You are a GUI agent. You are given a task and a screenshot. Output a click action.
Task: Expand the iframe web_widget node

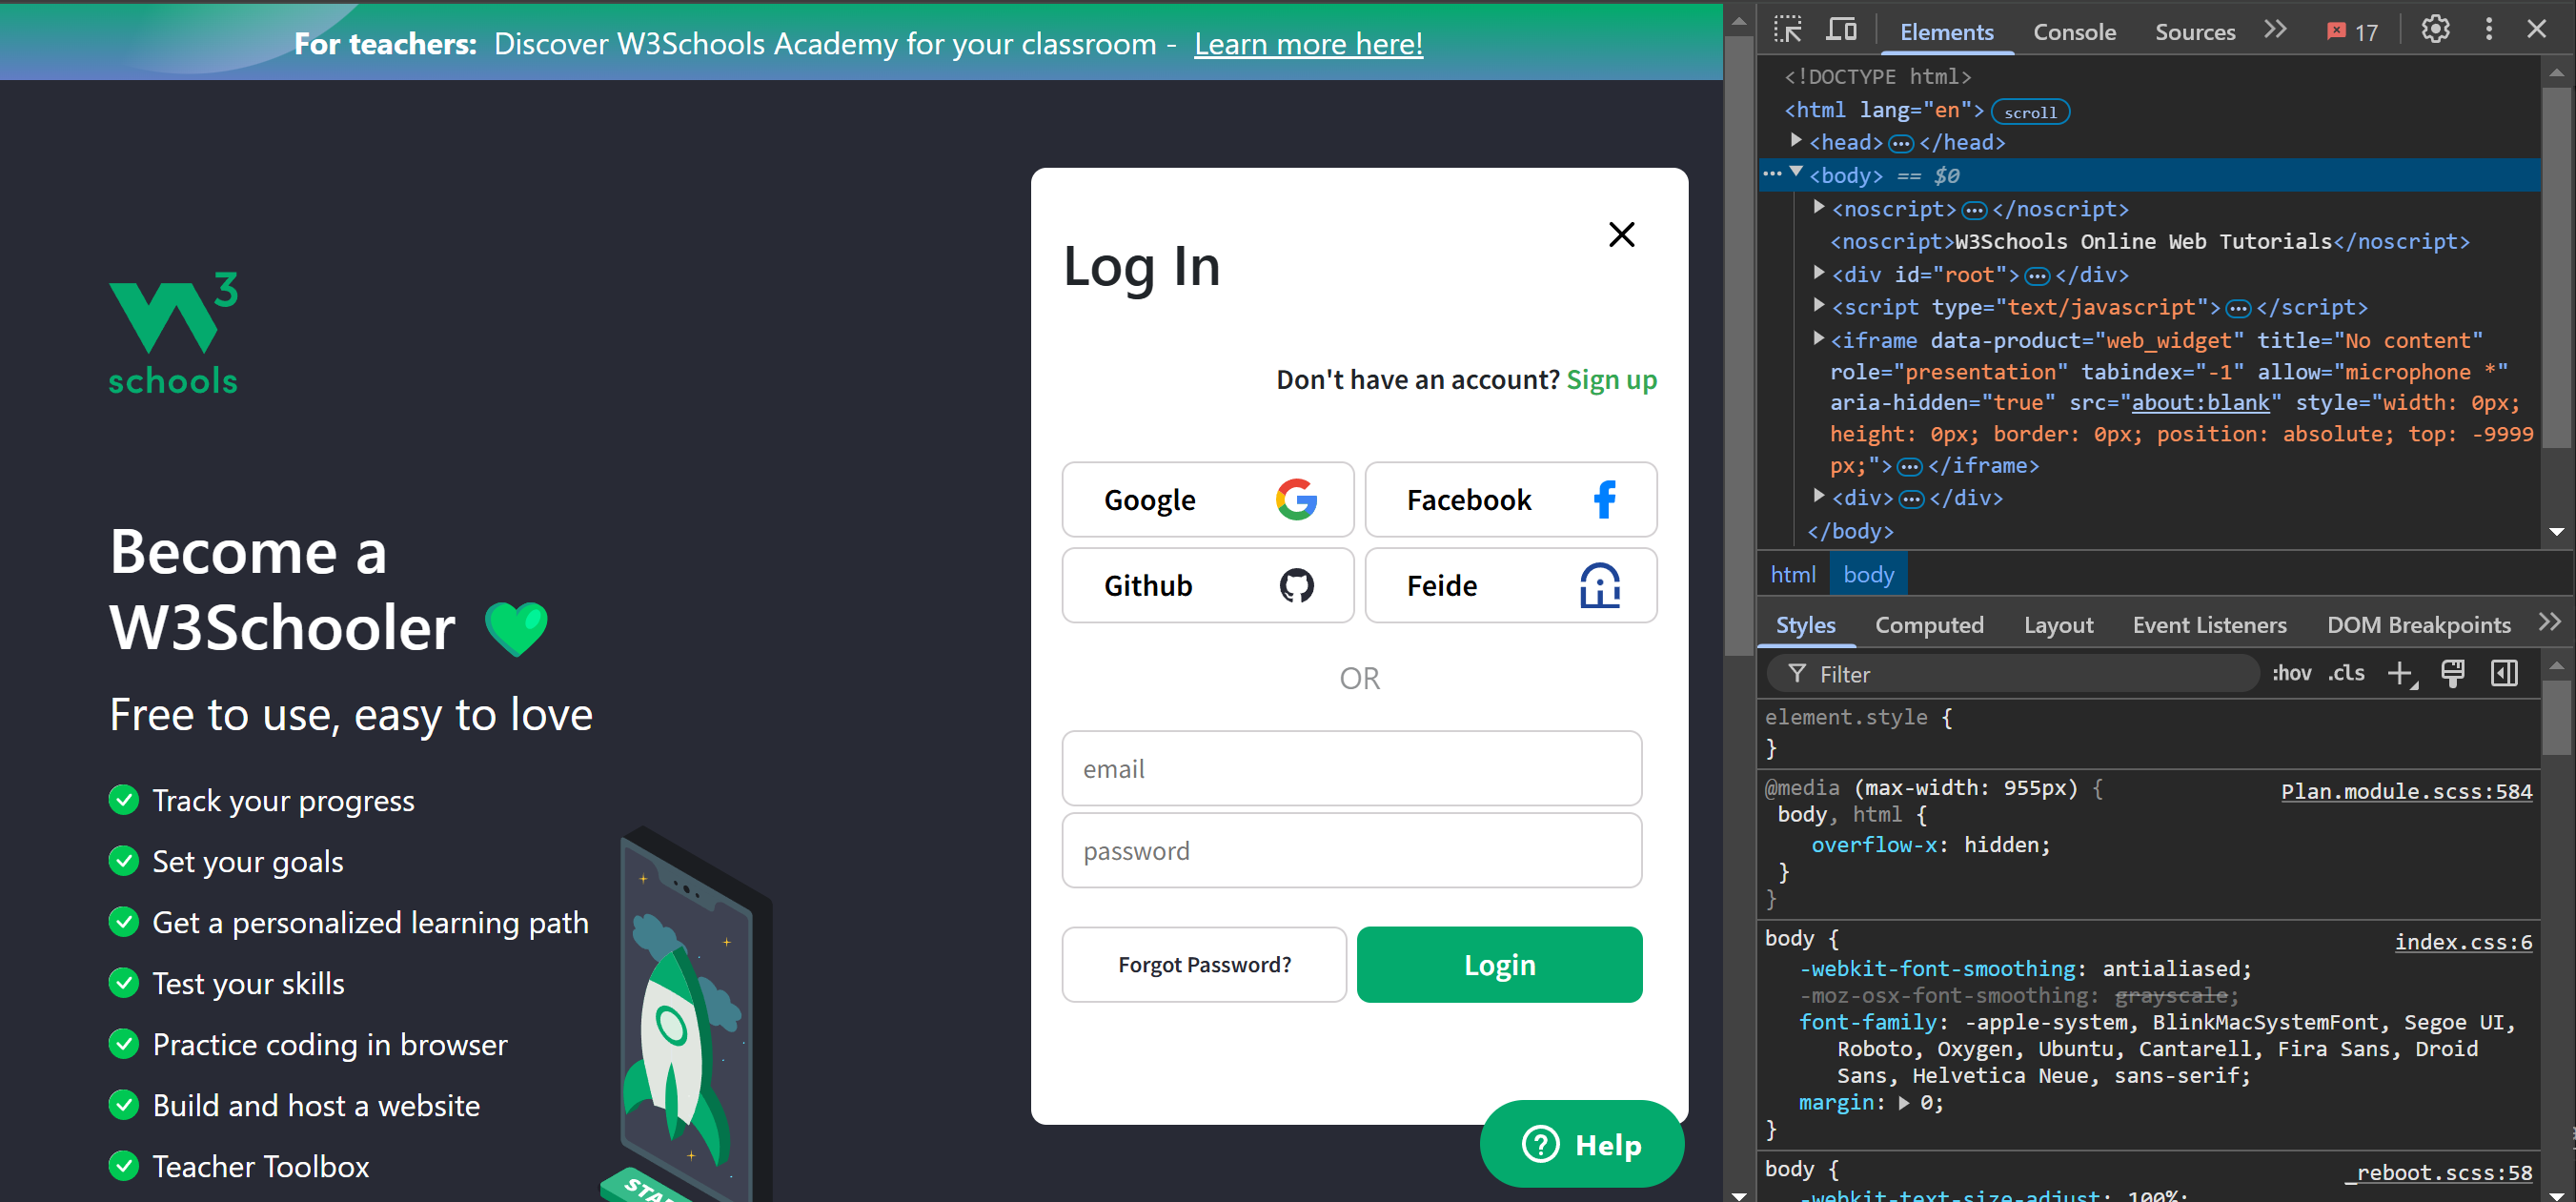[1819, 339]
